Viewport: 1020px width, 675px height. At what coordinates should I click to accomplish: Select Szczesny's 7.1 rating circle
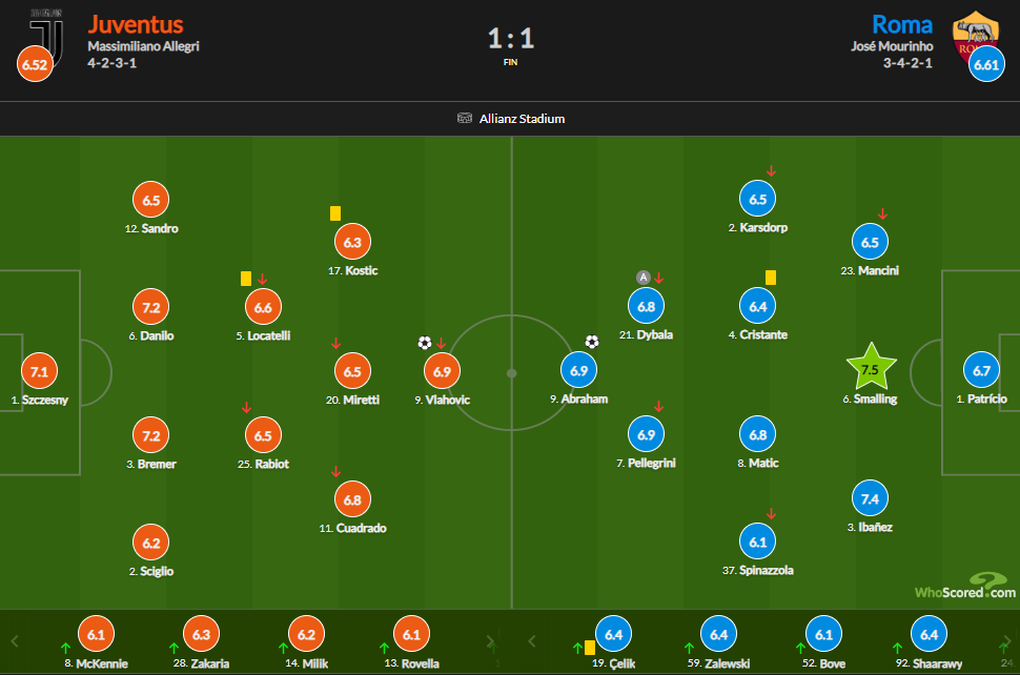pyautogui.click(x=39, y=371)
